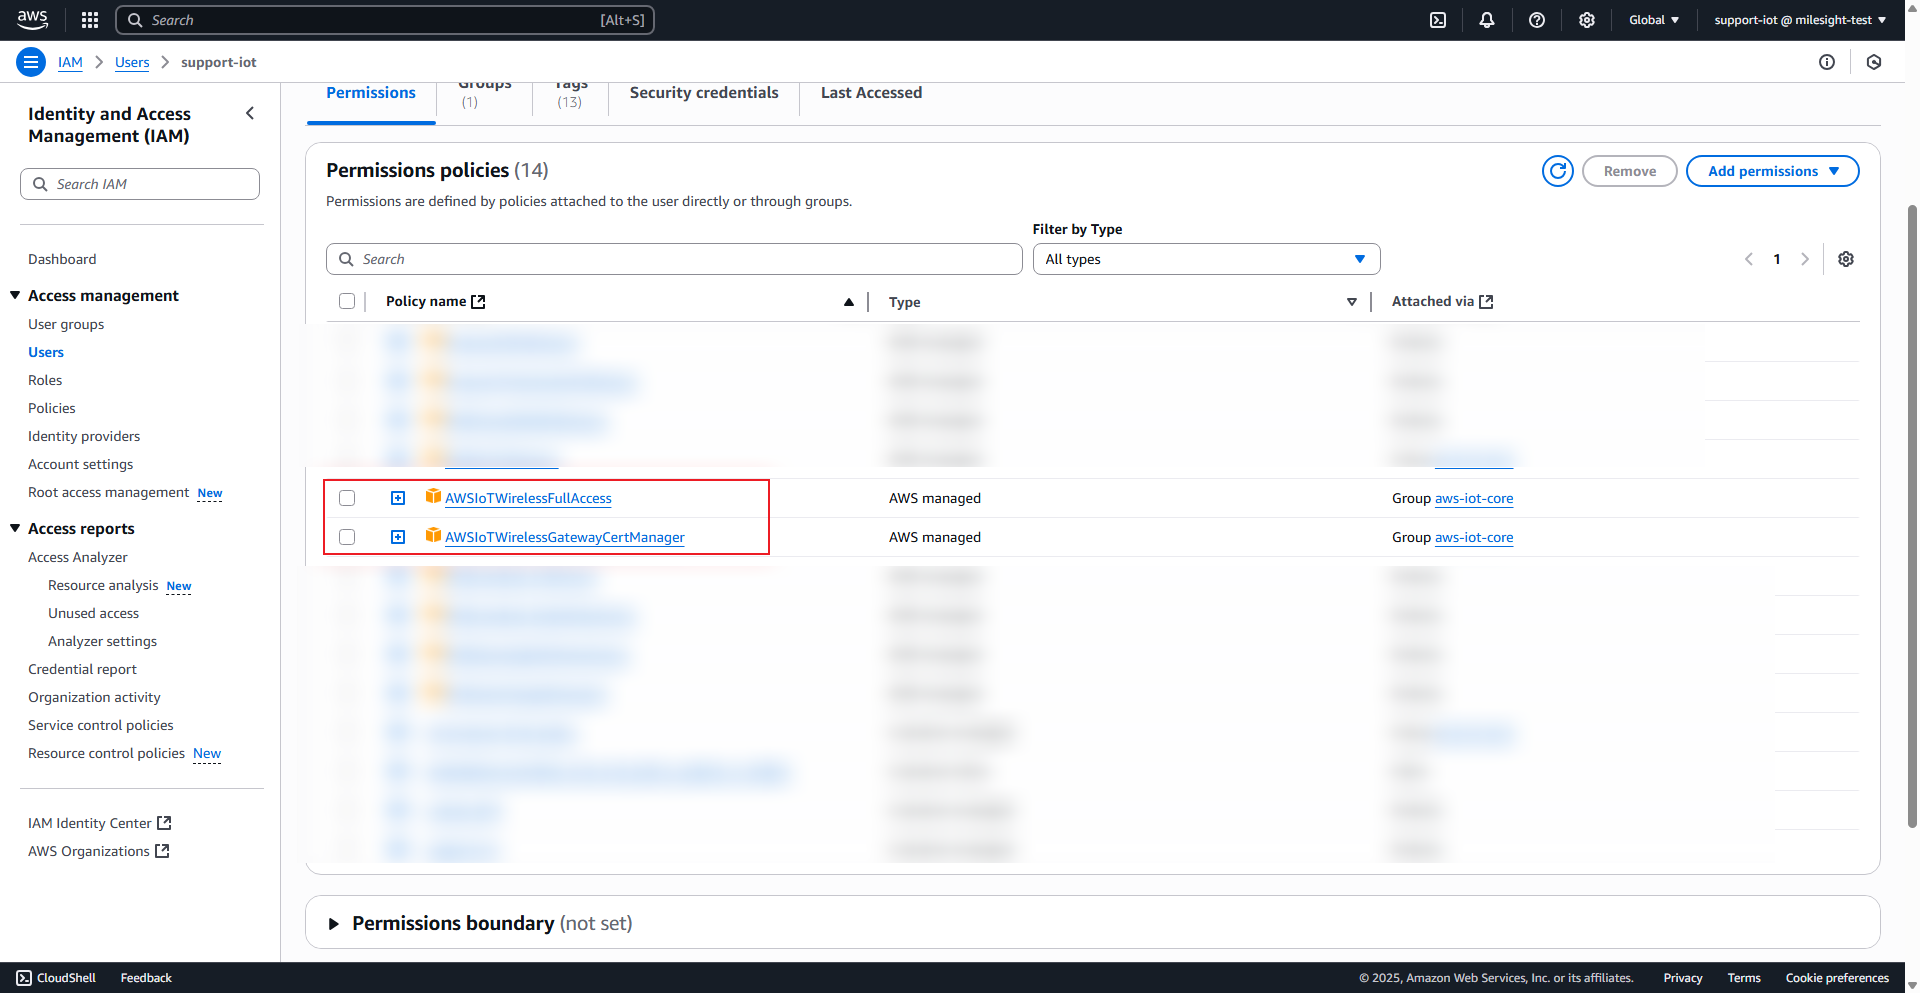Switch to the Security credentials tab
1920x993 pixels.
tap(704, 93)
